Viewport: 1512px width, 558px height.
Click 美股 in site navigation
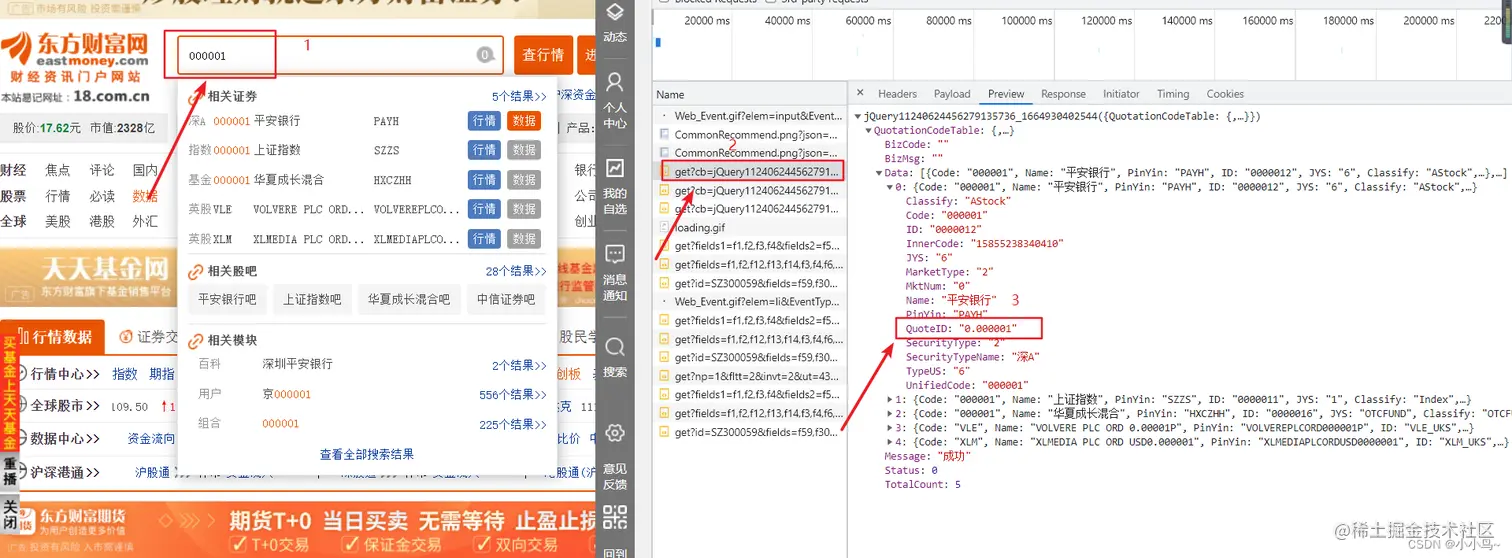click(x=58, y=221)
